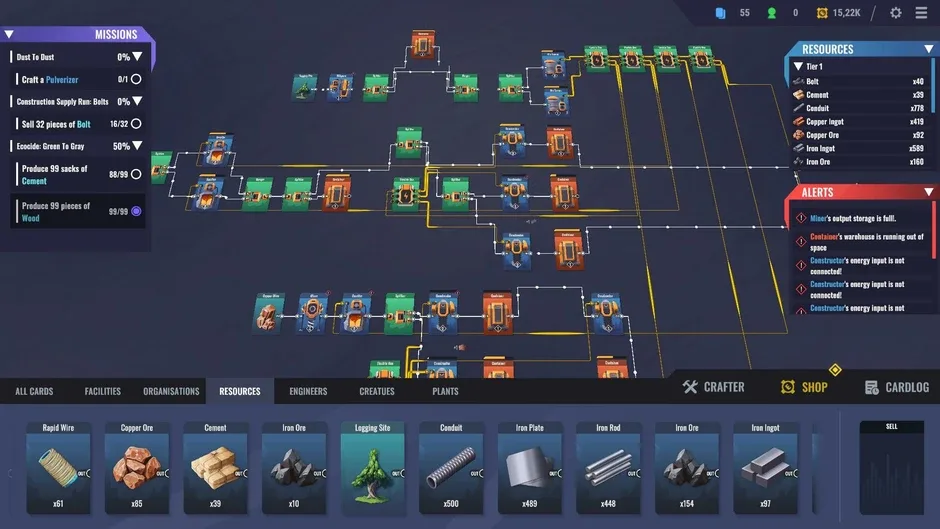Collapse the Ecocide: Green To Gray arrow
This screenshot has width=940, height=529.
pos(137,146)
